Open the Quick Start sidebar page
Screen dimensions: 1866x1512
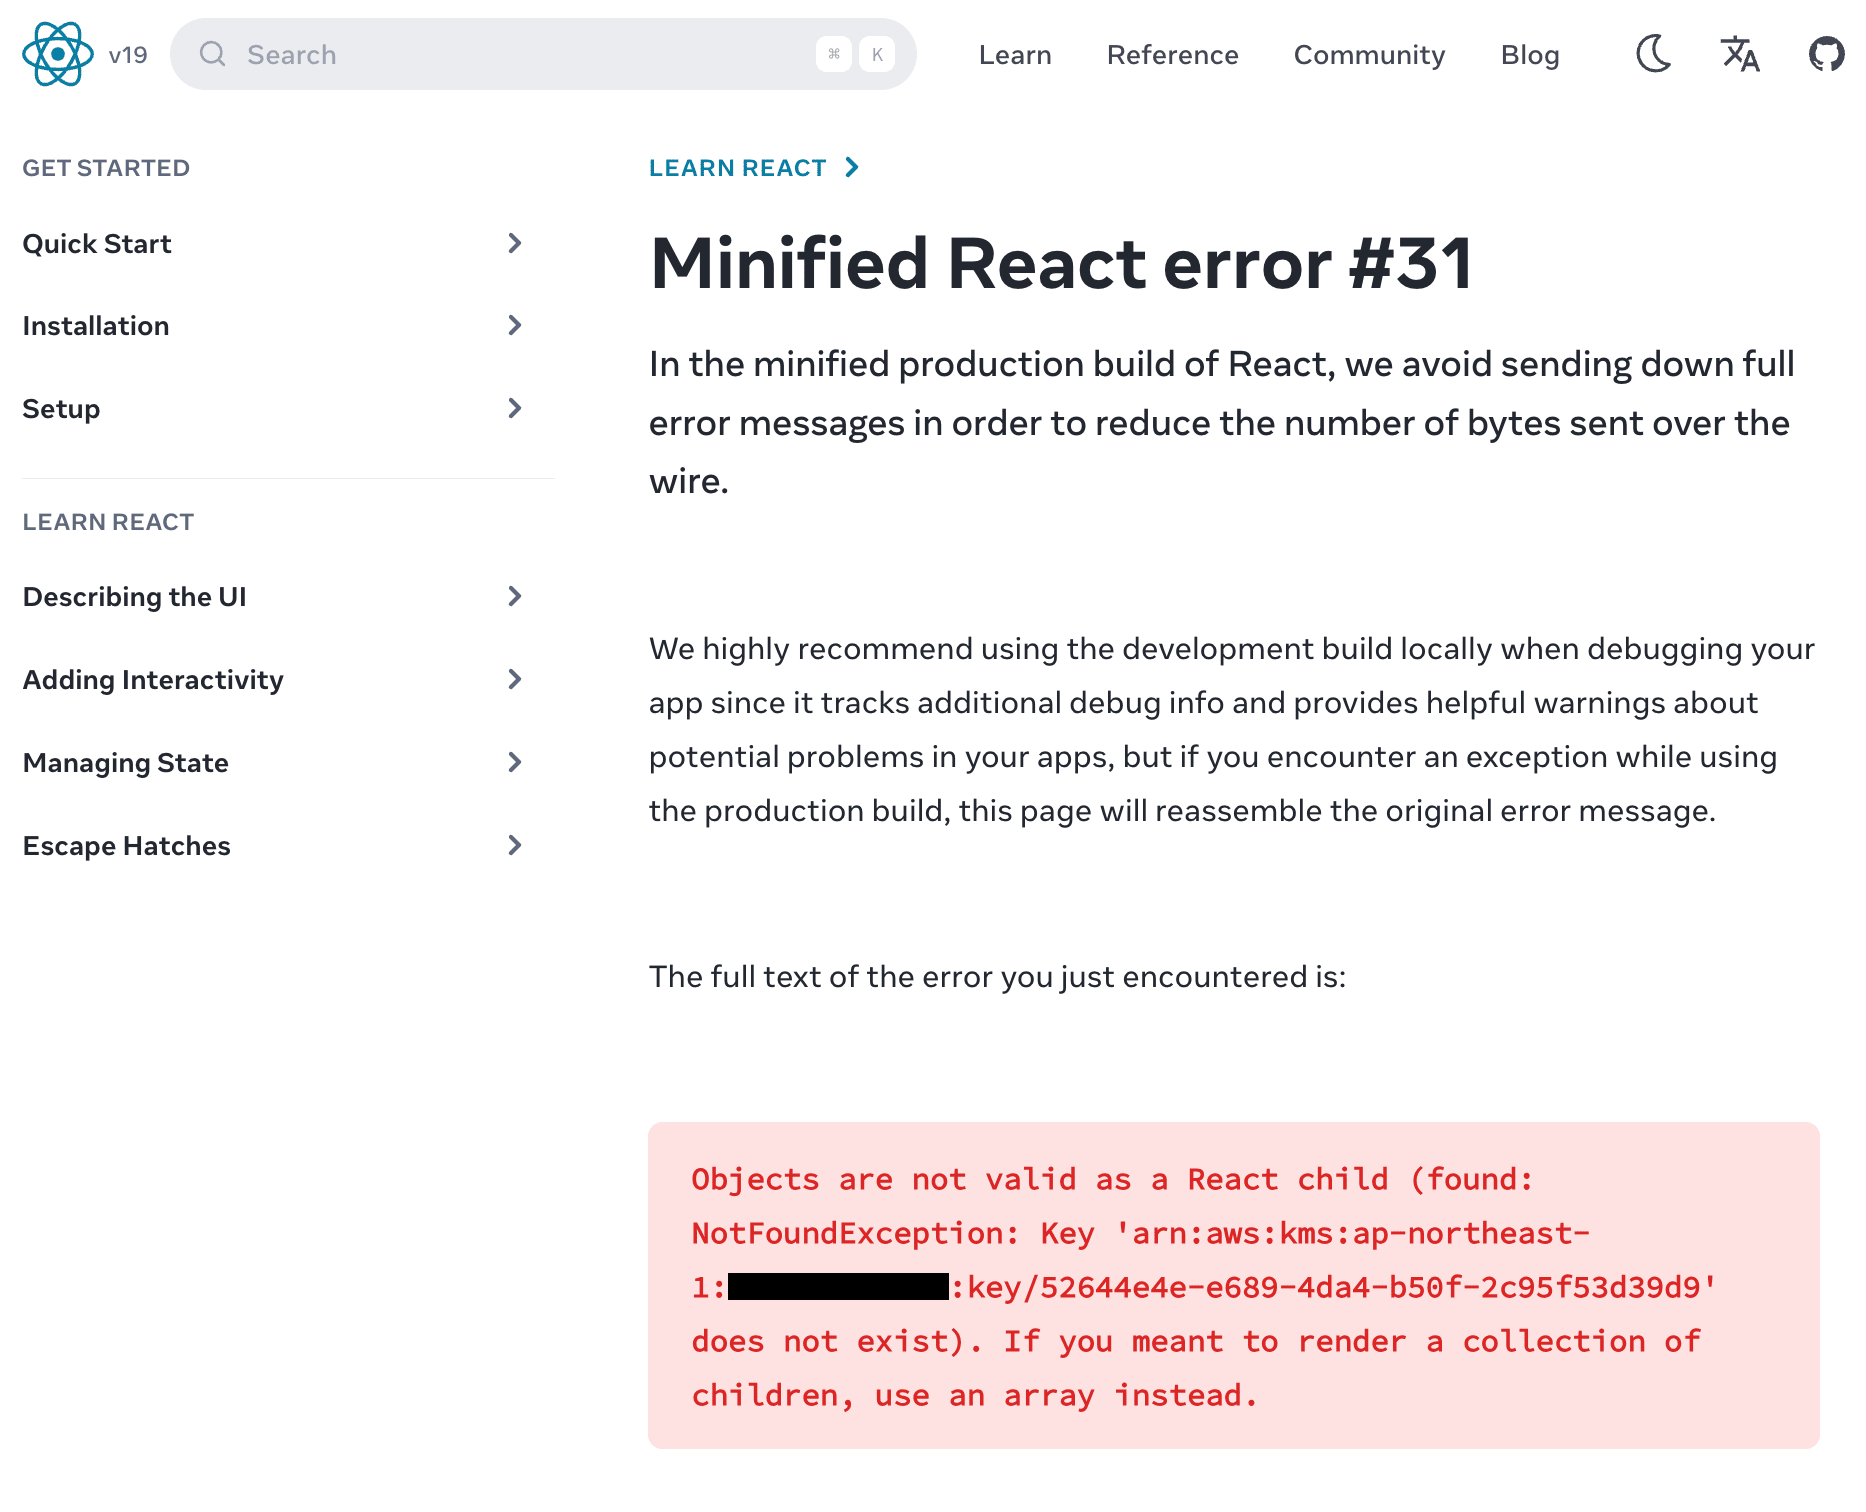pyautogui.click(x=97, y=244)
